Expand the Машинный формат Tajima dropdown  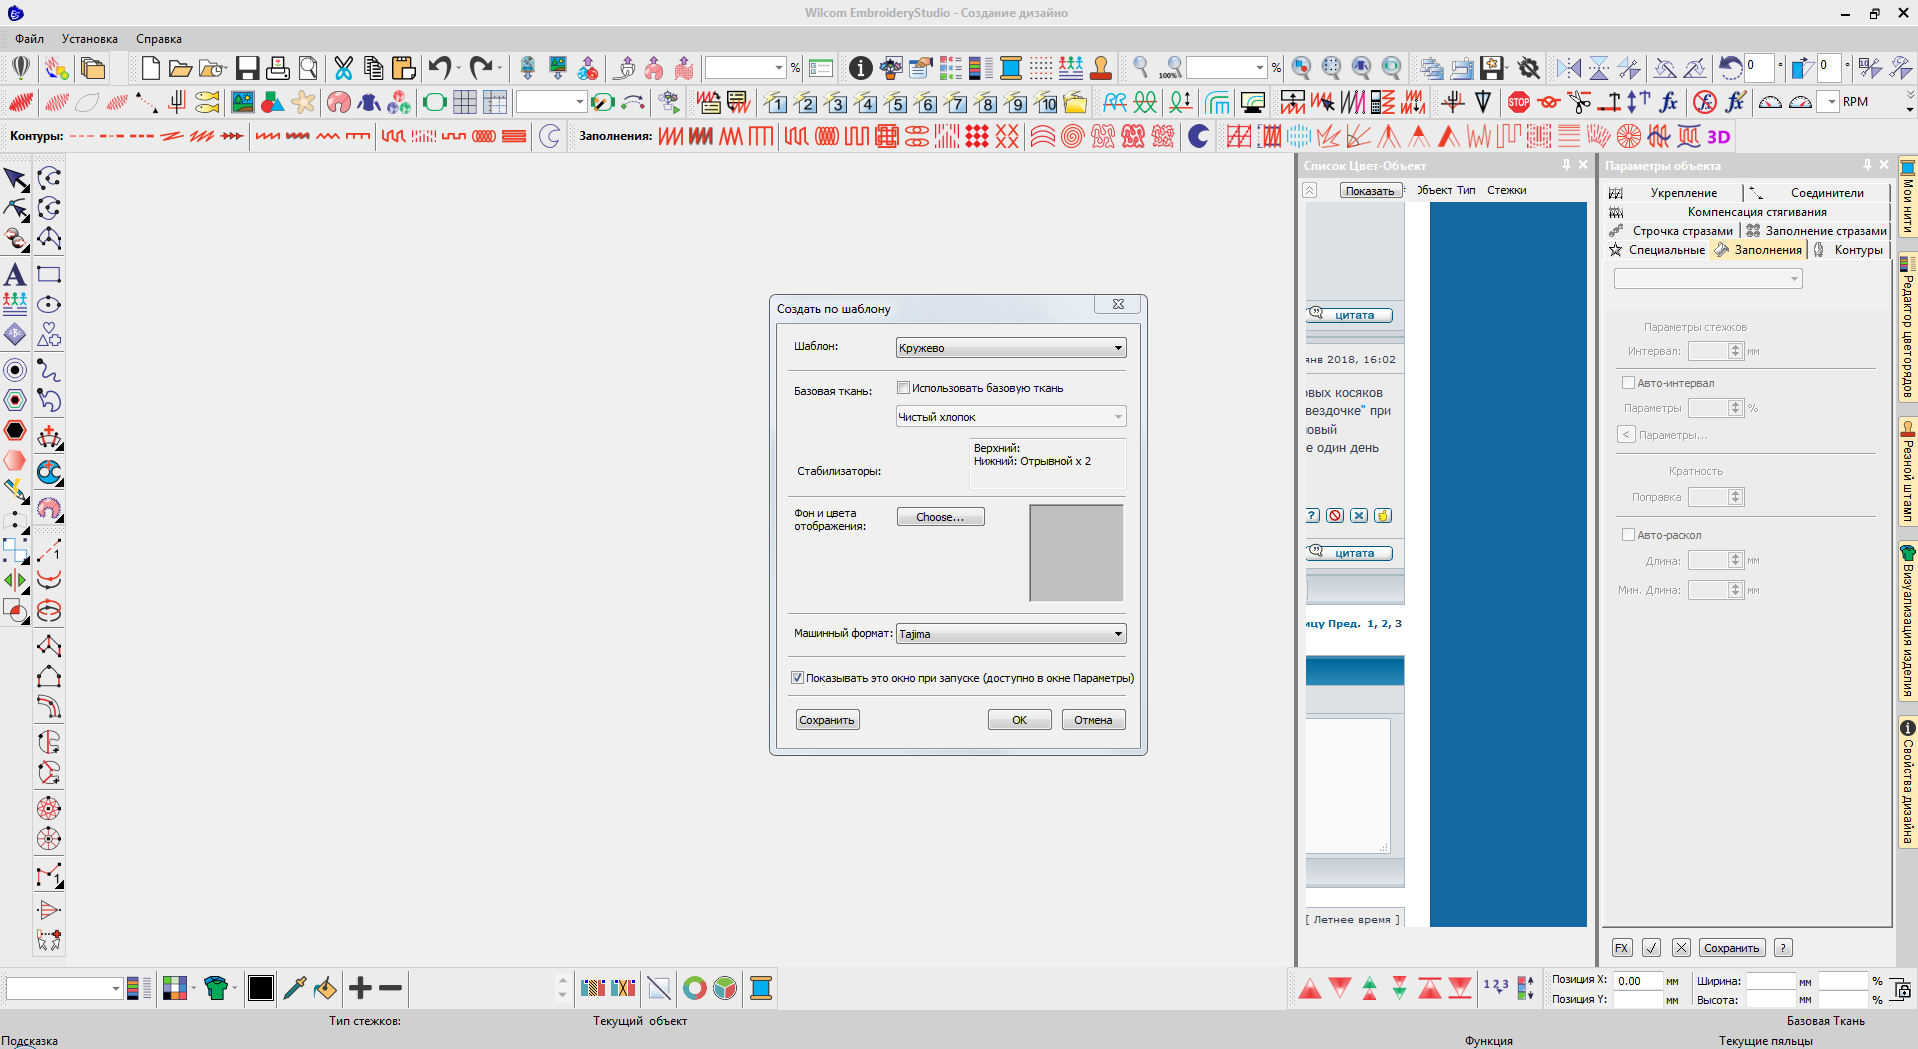point(1010,634)
